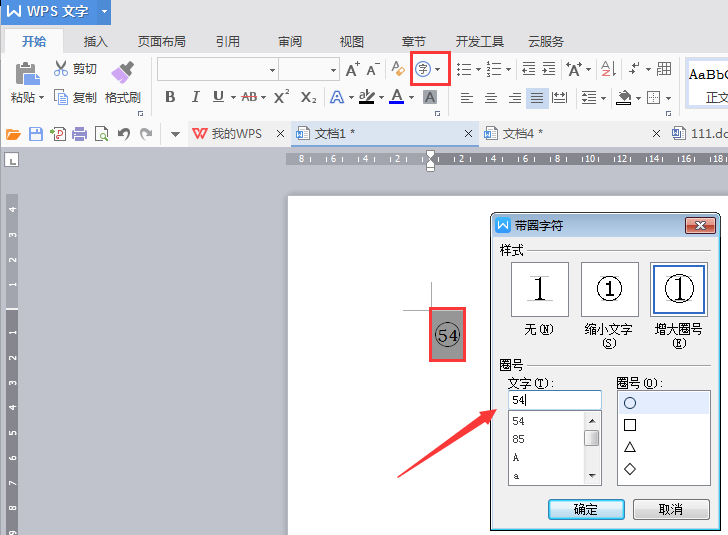Toggle bold formatting

(x=170, y=97)
